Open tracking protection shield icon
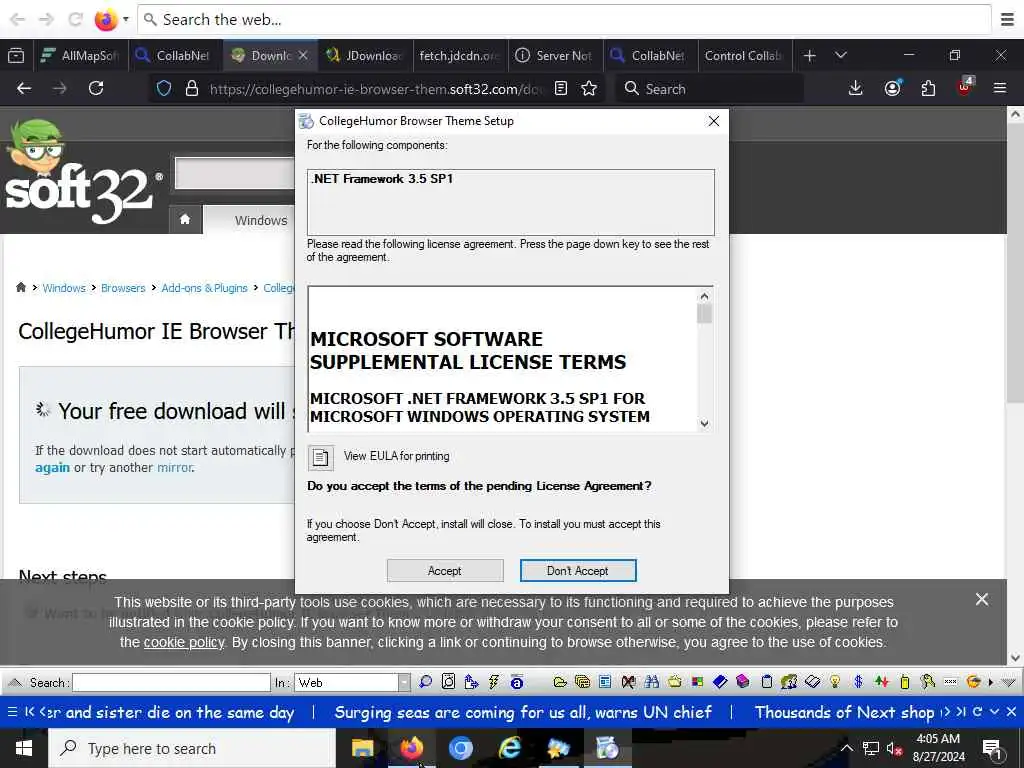Viewport: 1024px width, 768px height. point(164,89)
